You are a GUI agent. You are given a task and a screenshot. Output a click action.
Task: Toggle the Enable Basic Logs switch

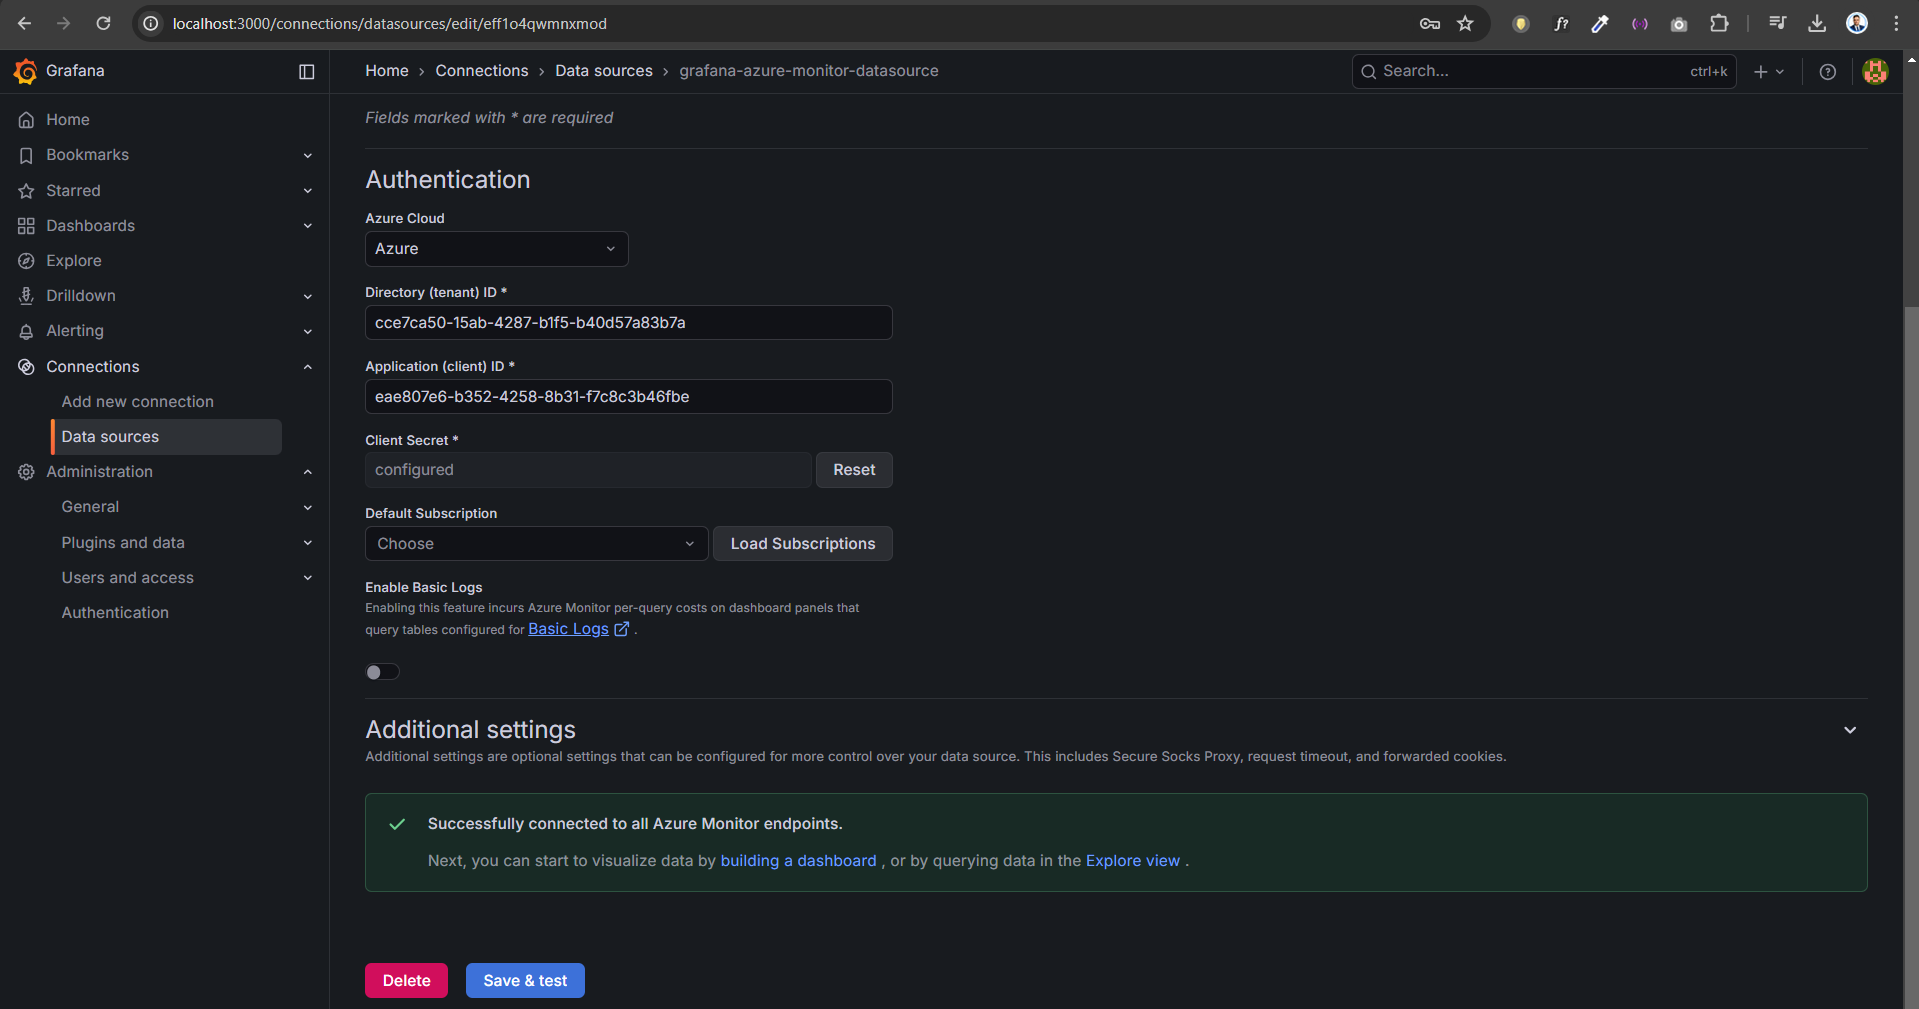pyautogui.click(x=382, y=672)
